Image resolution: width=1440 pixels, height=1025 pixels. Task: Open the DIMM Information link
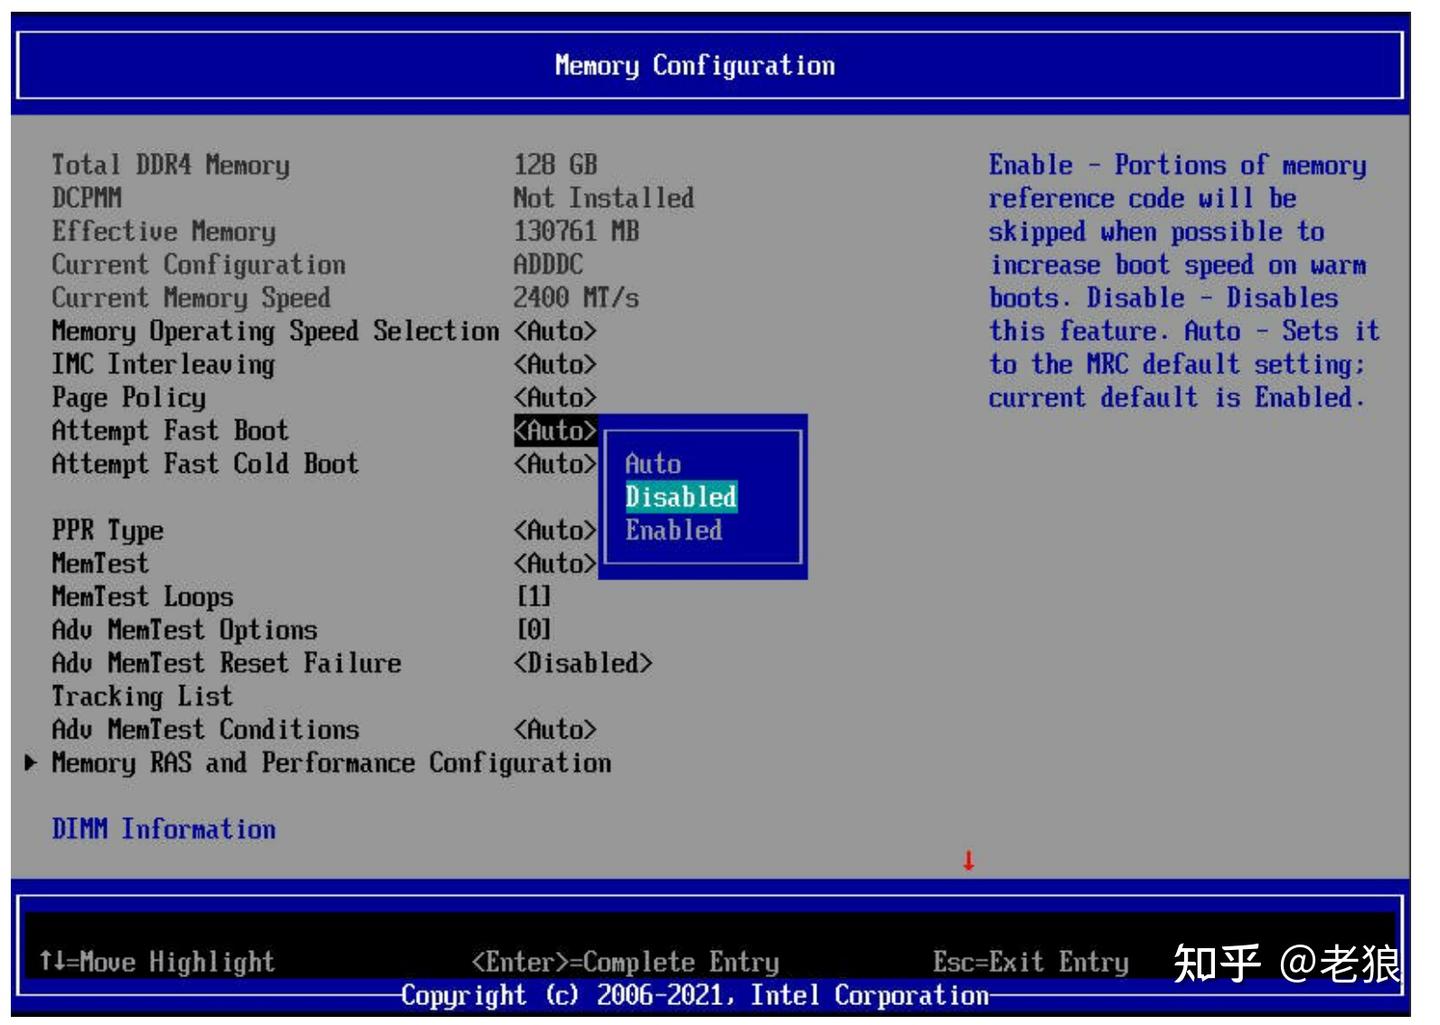(164, 829)
